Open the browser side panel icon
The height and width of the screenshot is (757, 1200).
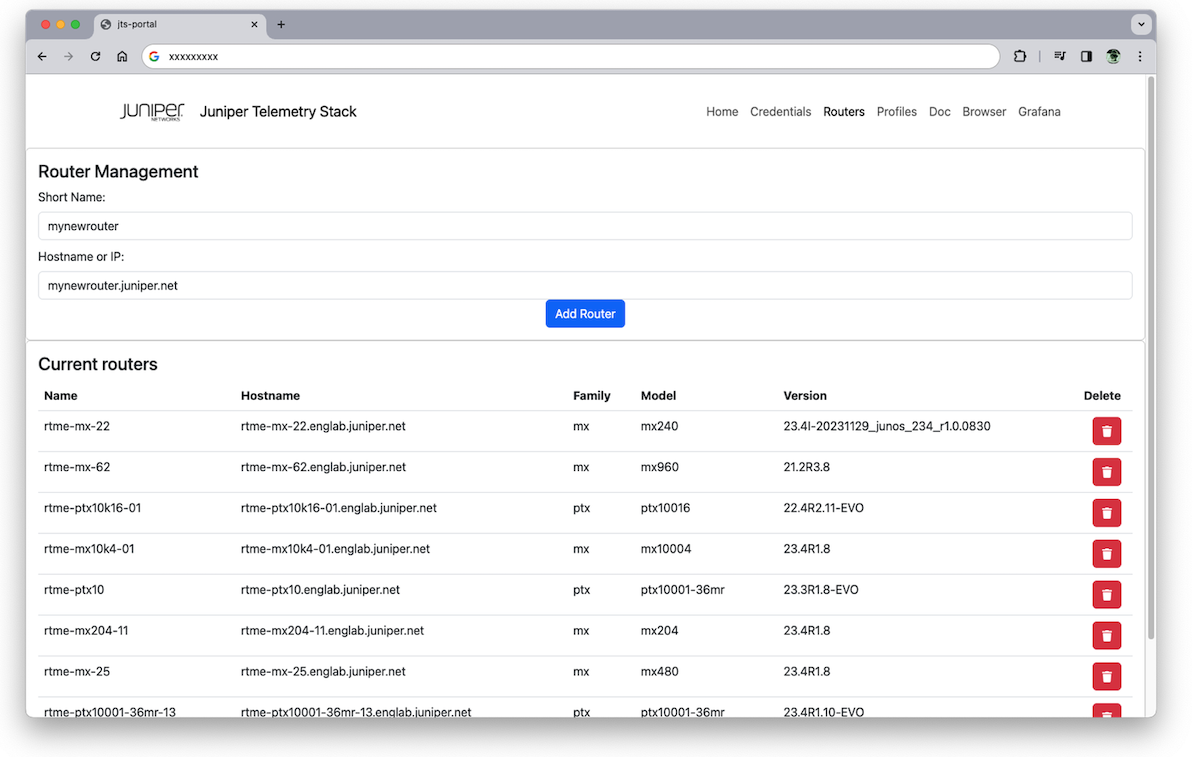click(1086, 56)
